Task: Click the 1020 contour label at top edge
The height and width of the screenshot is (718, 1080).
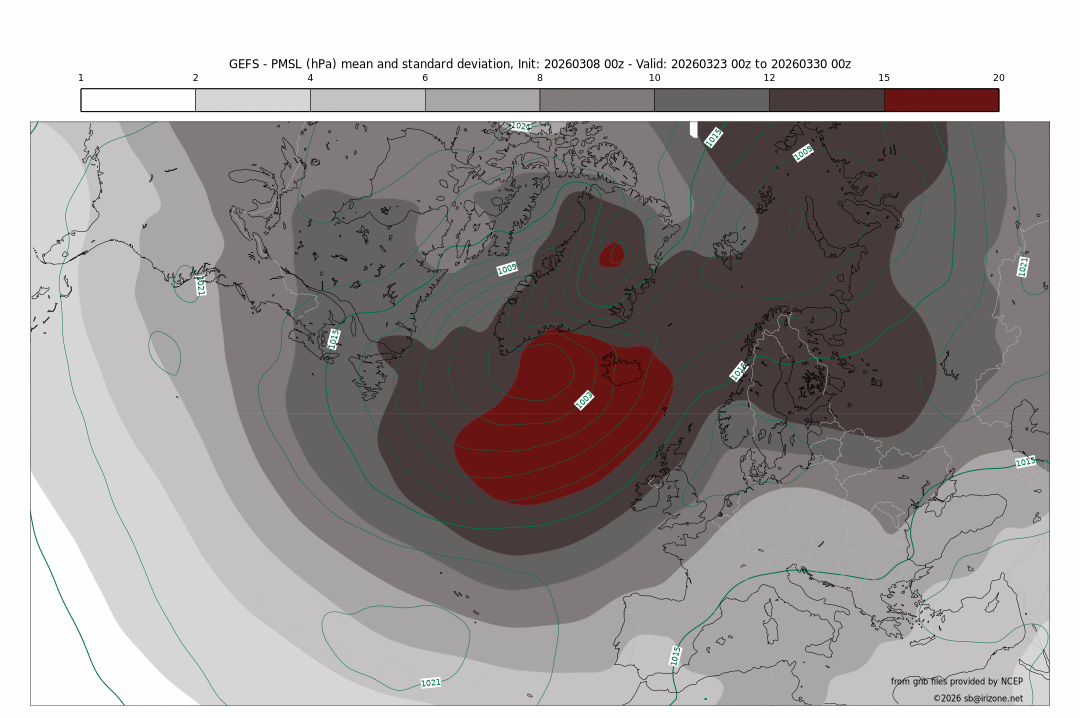Action: (x=520, y=127)
